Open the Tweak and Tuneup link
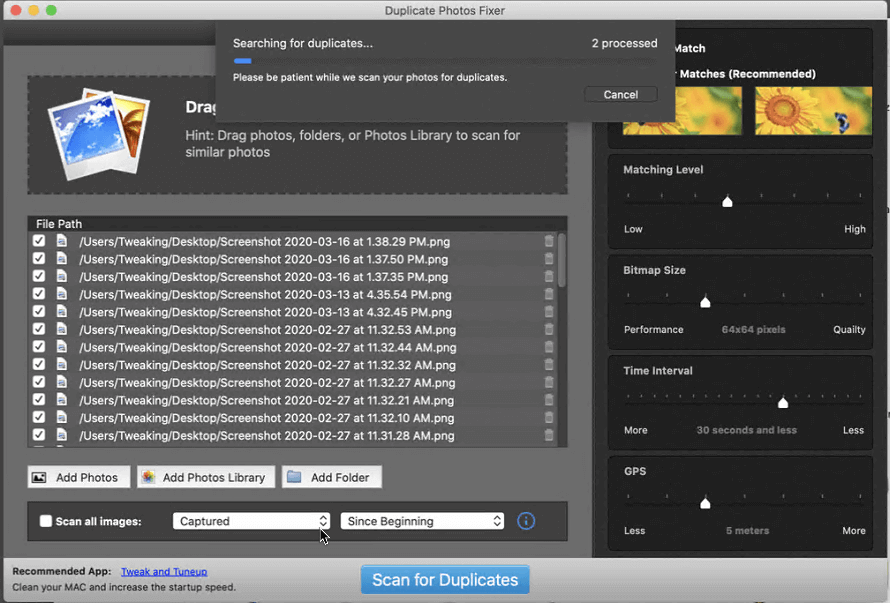Screen dimensions: 890x603 point(164,572)
